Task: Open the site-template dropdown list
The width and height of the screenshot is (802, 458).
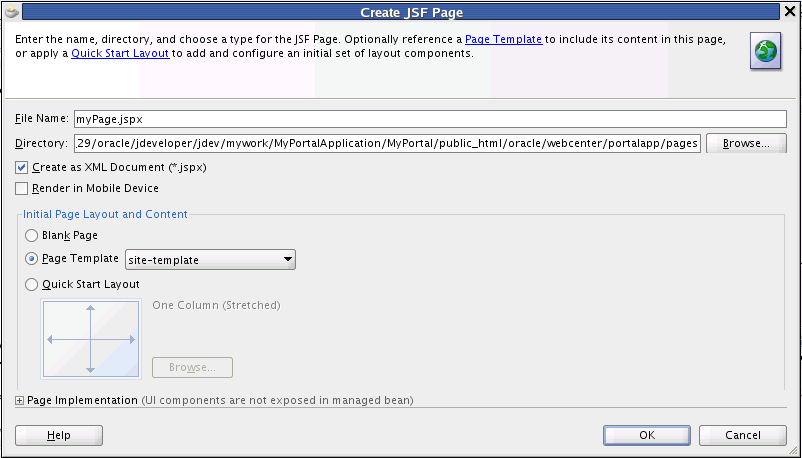Action: coord(210,259)
